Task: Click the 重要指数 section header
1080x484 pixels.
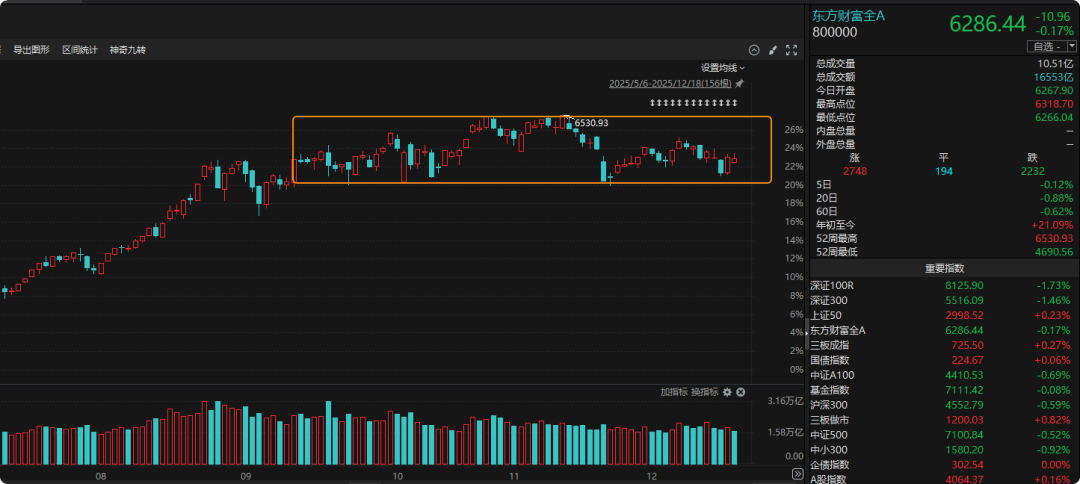Action: pyautogui.click(x=943, y=268)
